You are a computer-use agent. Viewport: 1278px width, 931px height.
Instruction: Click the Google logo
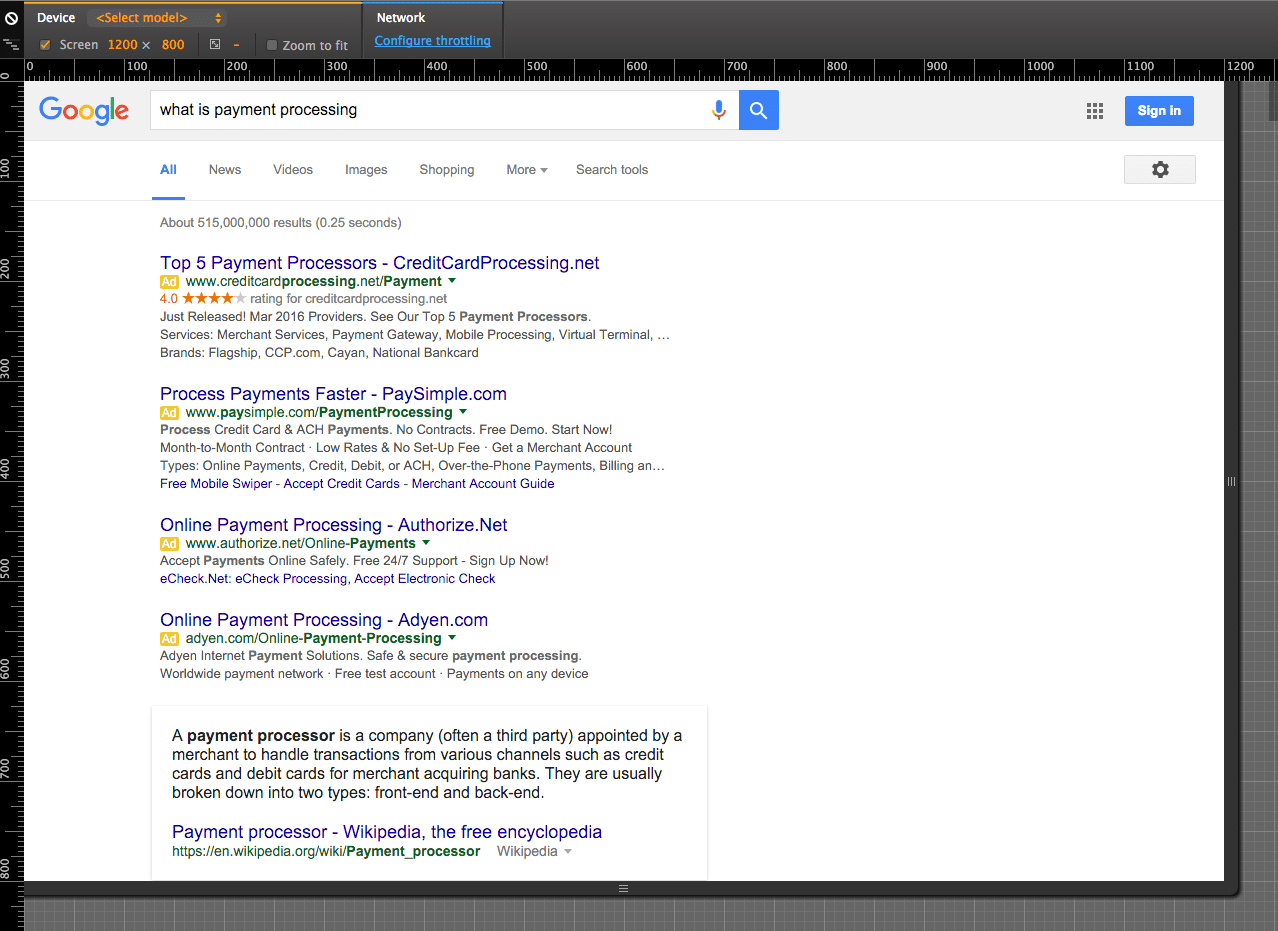[84, 111]
